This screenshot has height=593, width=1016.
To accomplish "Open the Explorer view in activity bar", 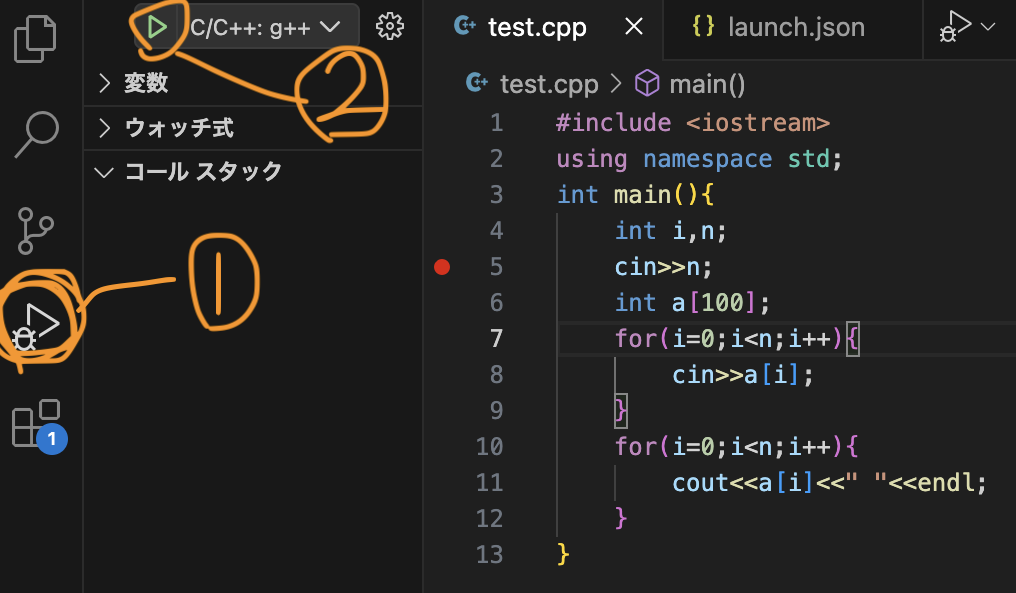I will [35, 39].
